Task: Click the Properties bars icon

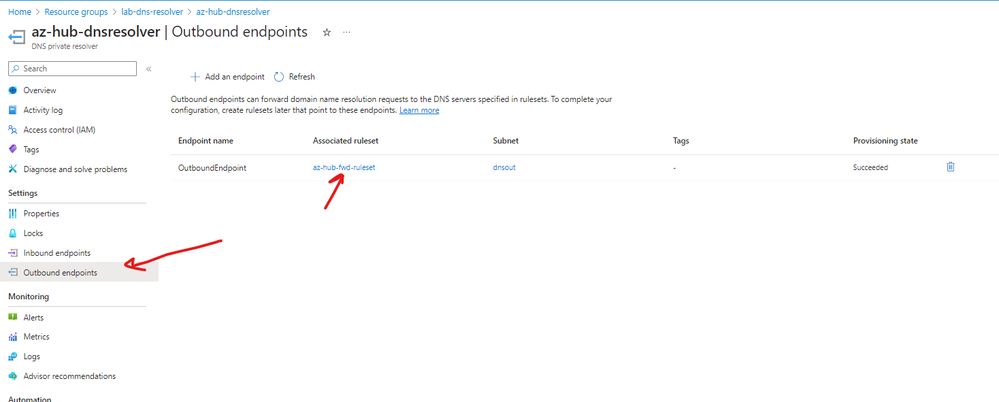Action: tap(13, 213)
